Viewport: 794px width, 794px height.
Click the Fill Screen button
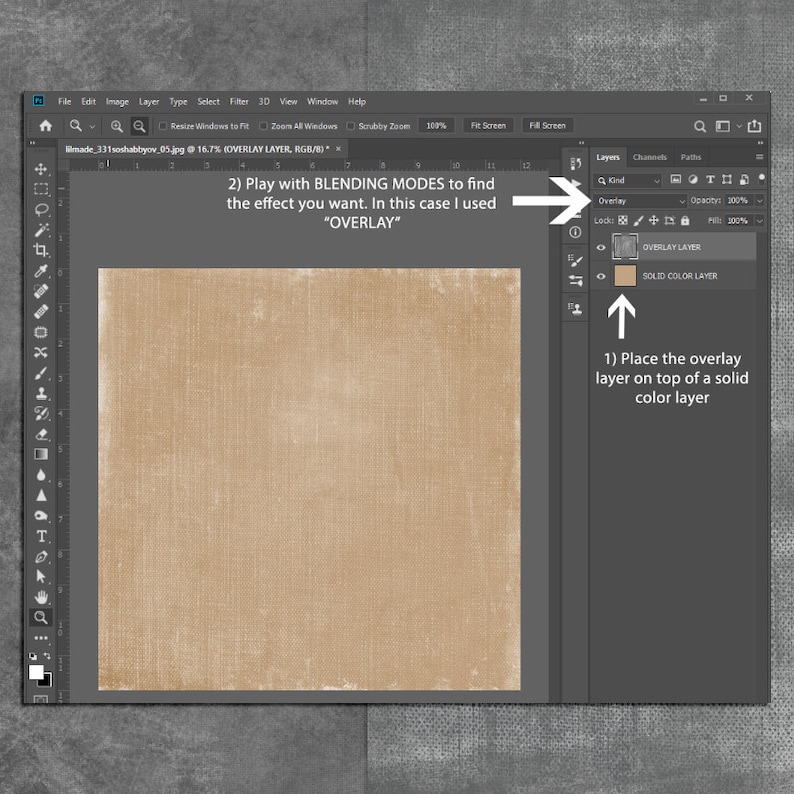(547, 126)
